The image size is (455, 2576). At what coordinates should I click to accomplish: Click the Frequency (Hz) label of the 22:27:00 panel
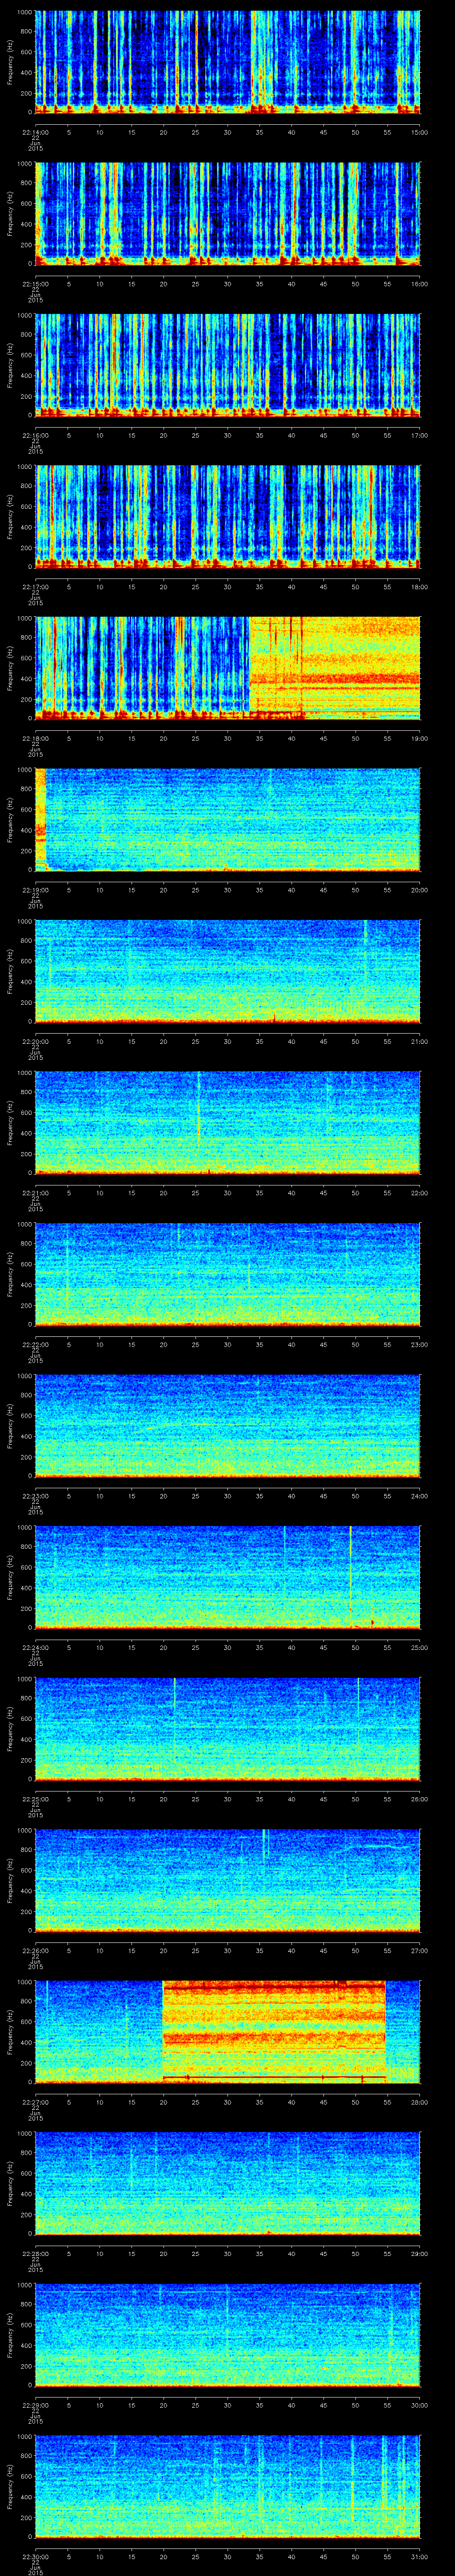[x=10, y=2032]
